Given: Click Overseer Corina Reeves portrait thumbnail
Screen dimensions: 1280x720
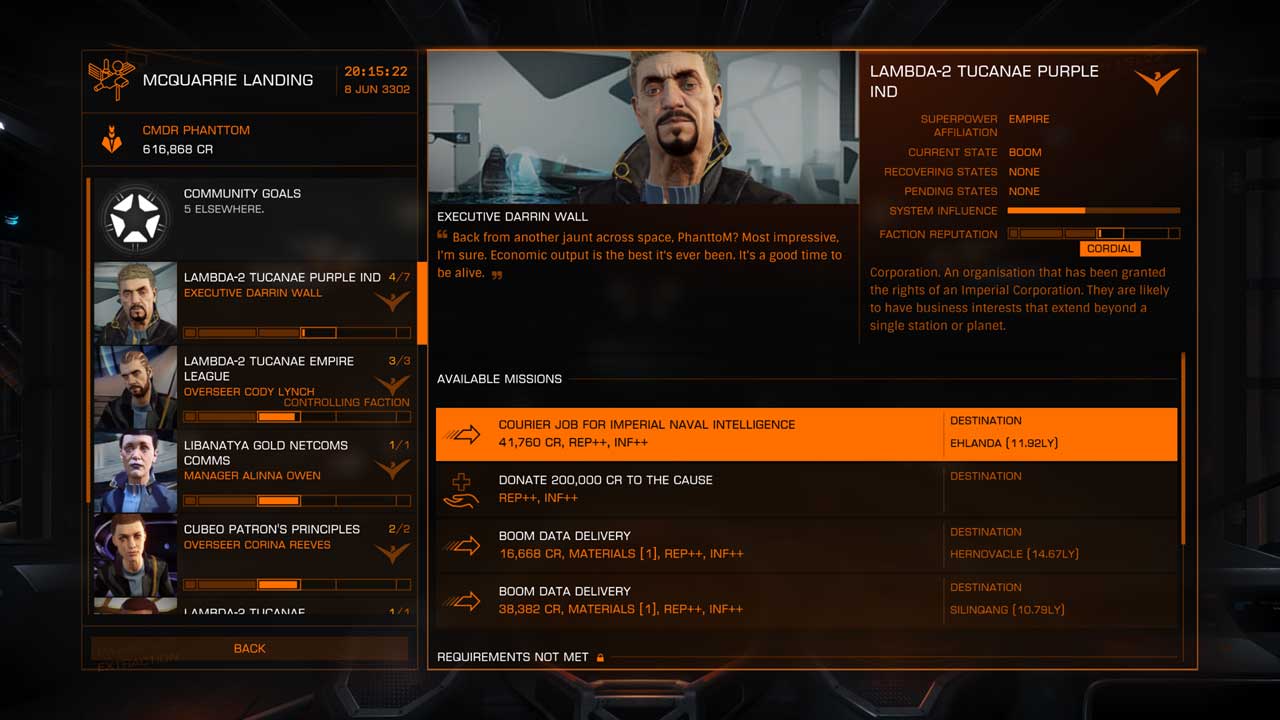Looking at the screenshot, I should tap(135, 556).
